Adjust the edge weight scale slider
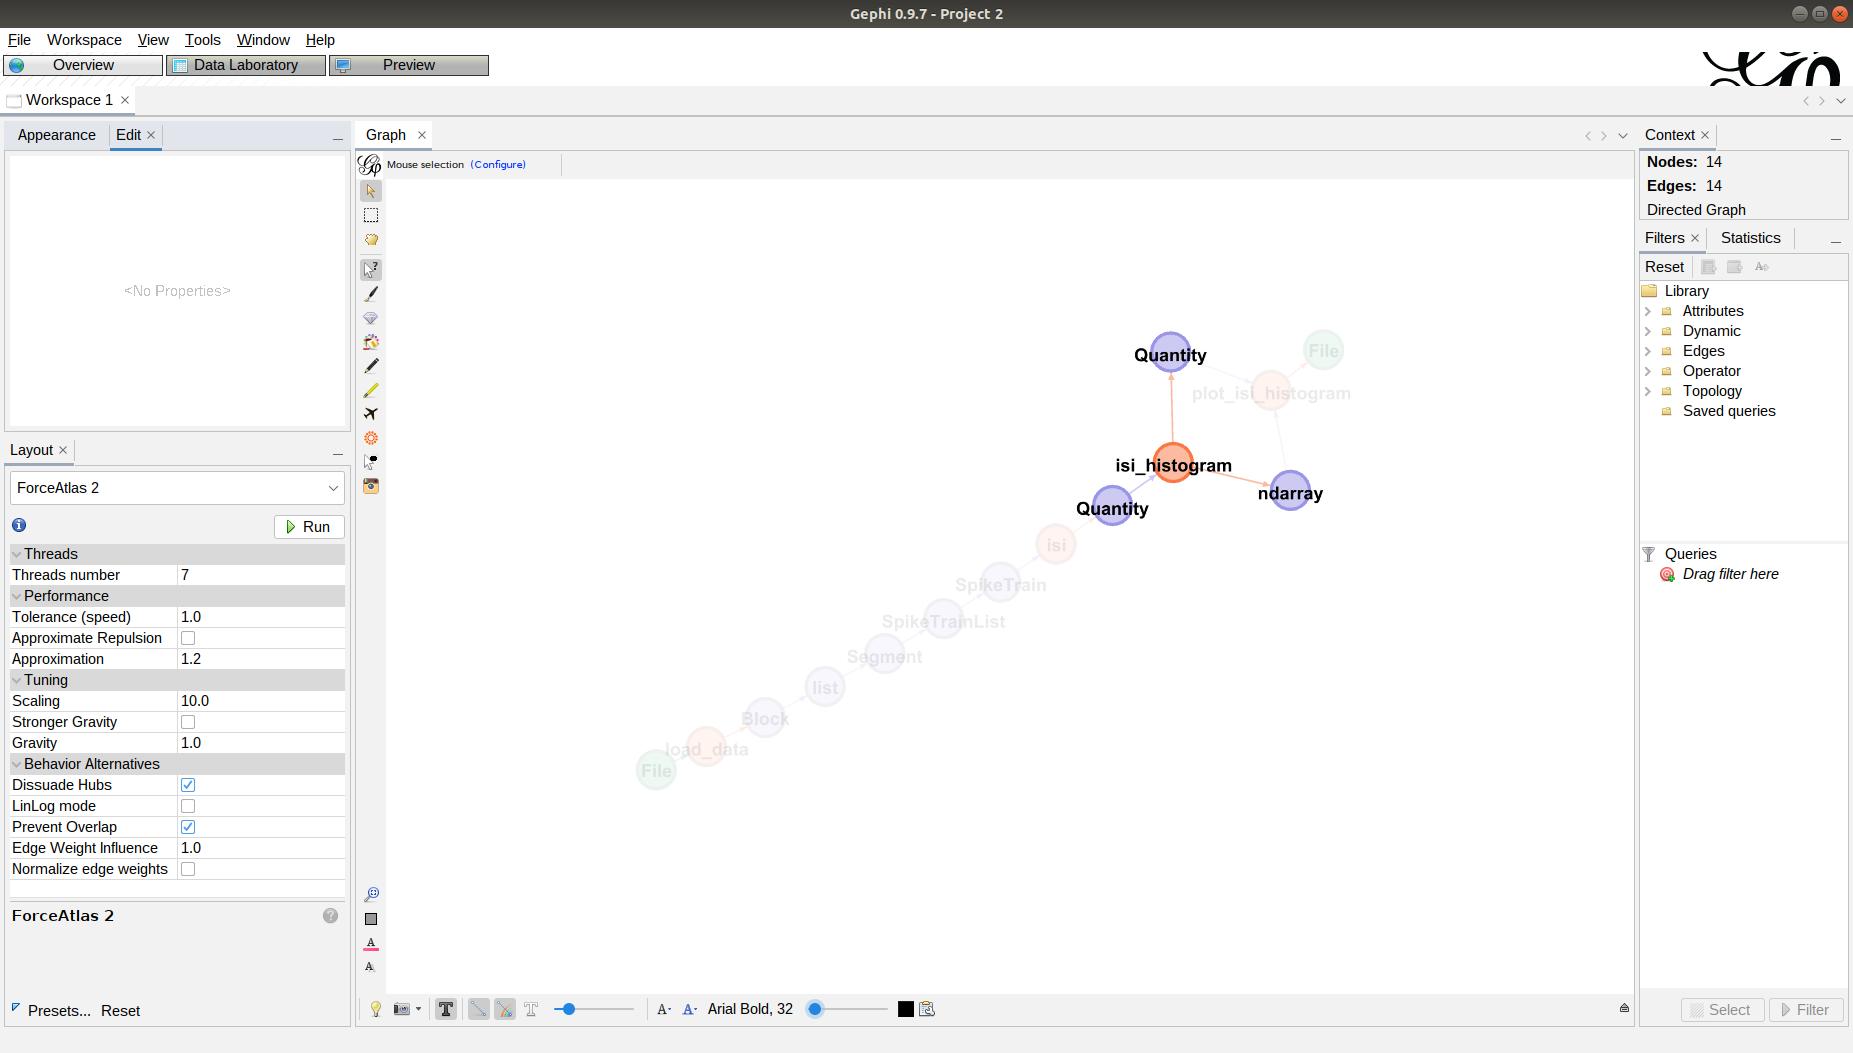The image size is (1853, 1053). [x=594, y=1009]
